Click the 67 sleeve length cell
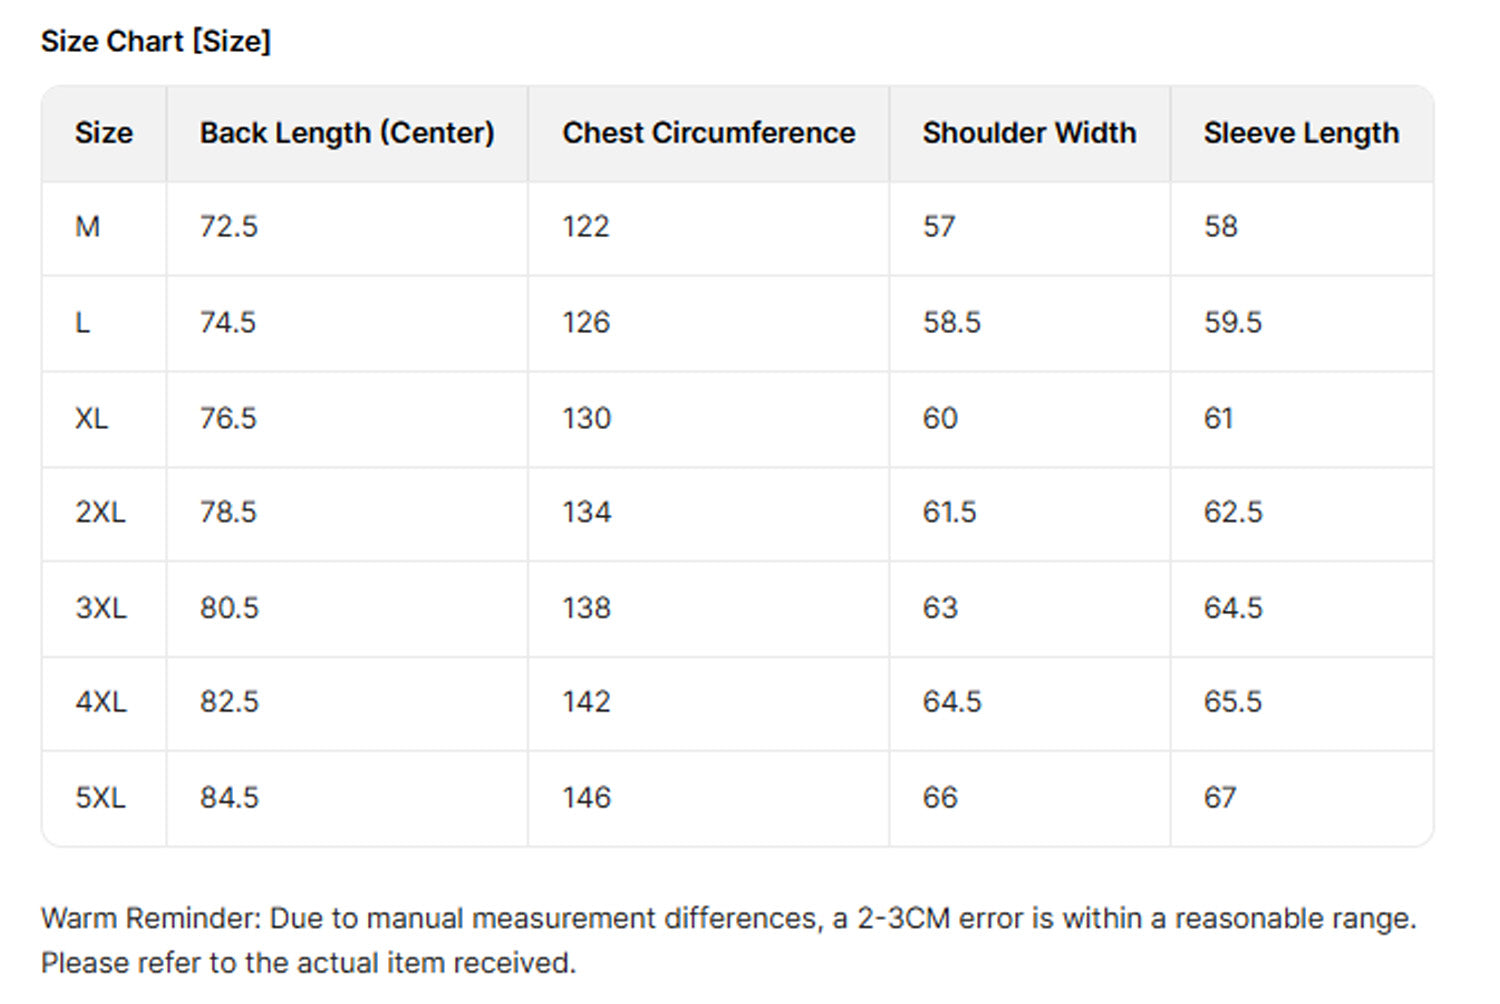This screenshot has height=1004, width=1500. pos(1220,798)
